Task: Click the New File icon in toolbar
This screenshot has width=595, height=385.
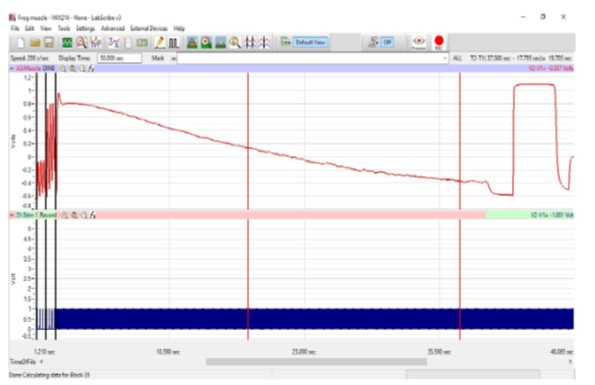Action: tap(21, 42)
